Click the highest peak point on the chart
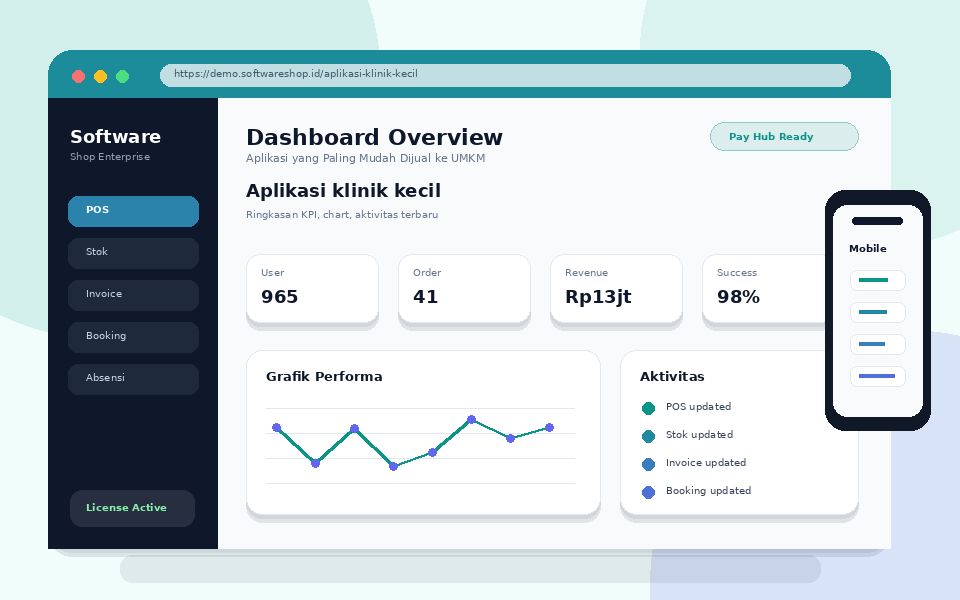 pos(471,419)
